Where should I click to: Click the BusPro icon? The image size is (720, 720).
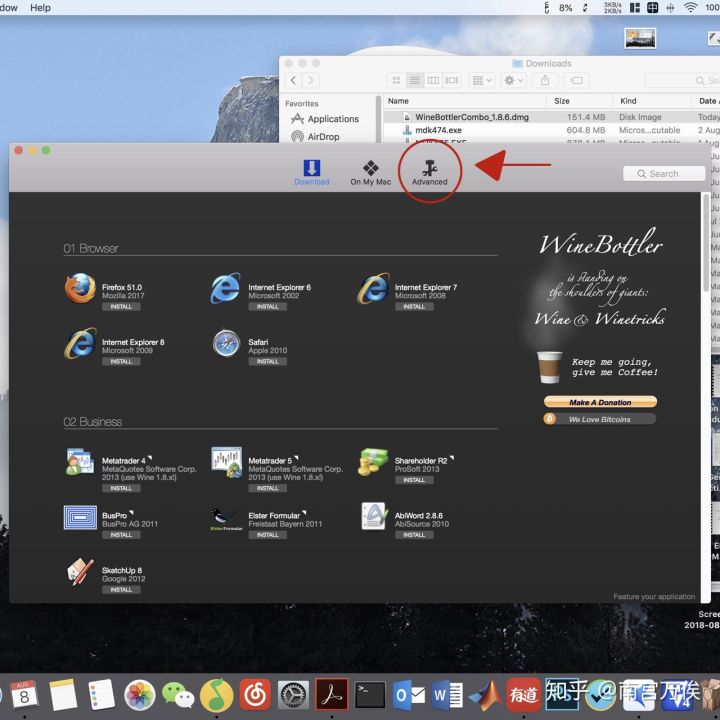point(80,518)
